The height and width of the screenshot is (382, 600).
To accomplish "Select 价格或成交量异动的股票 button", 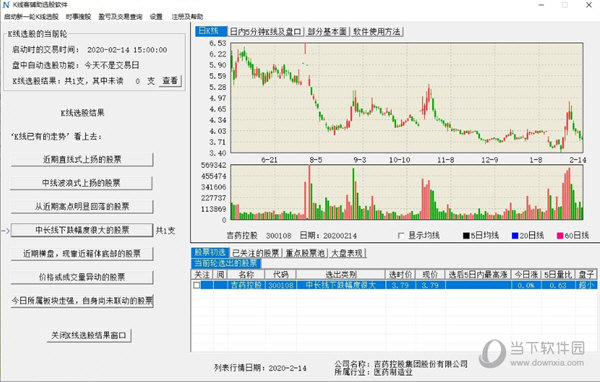I will 82,277.
